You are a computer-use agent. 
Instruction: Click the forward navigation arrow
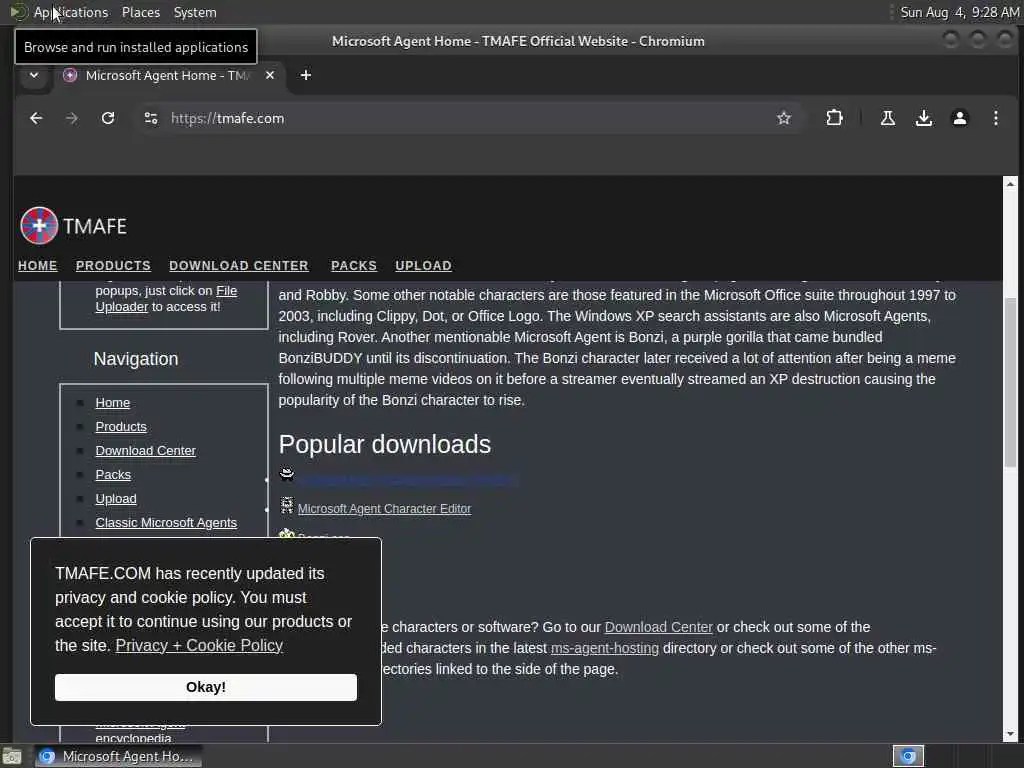(x=72, y=118)
